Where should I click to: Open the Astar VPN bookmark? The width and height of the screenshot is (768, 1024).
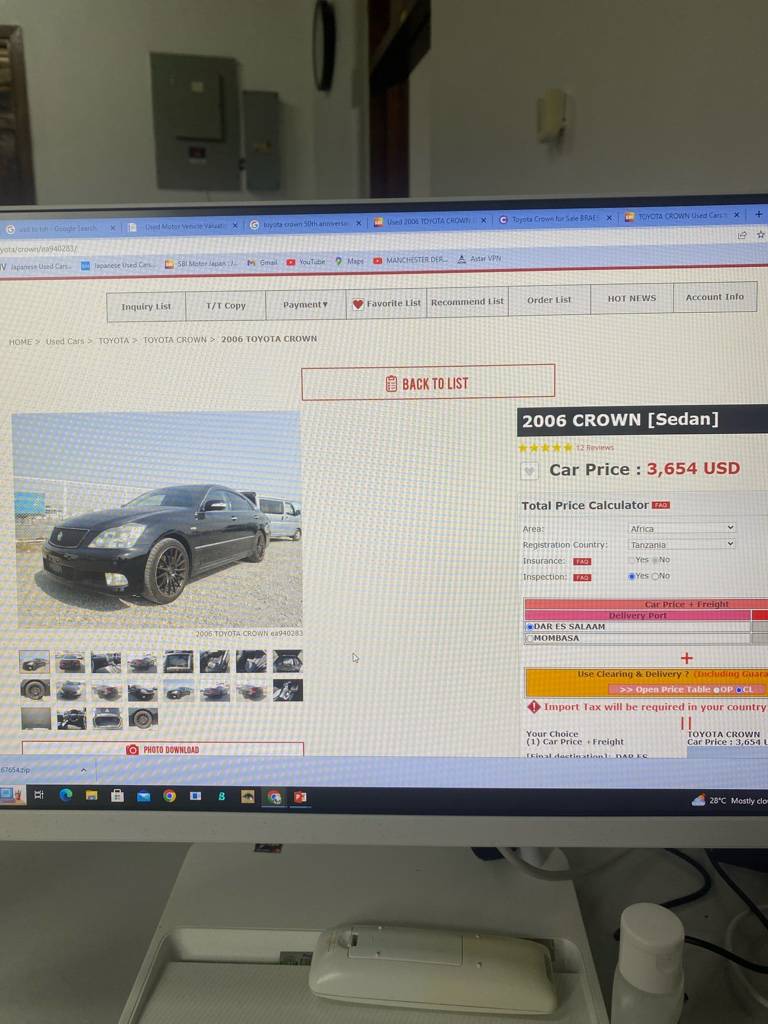(479, 259)
